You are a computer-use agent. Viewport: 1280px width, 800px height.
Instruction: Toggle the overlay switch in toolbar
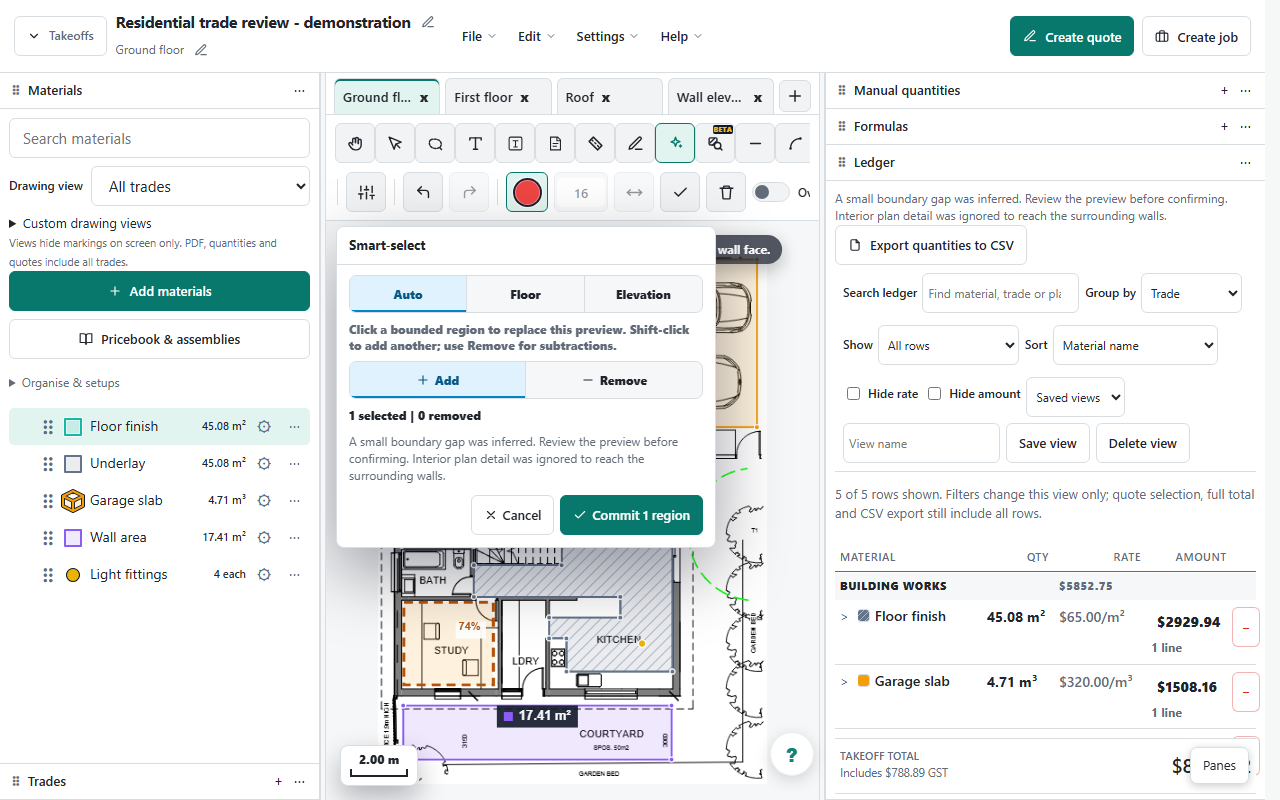(771, 192)
